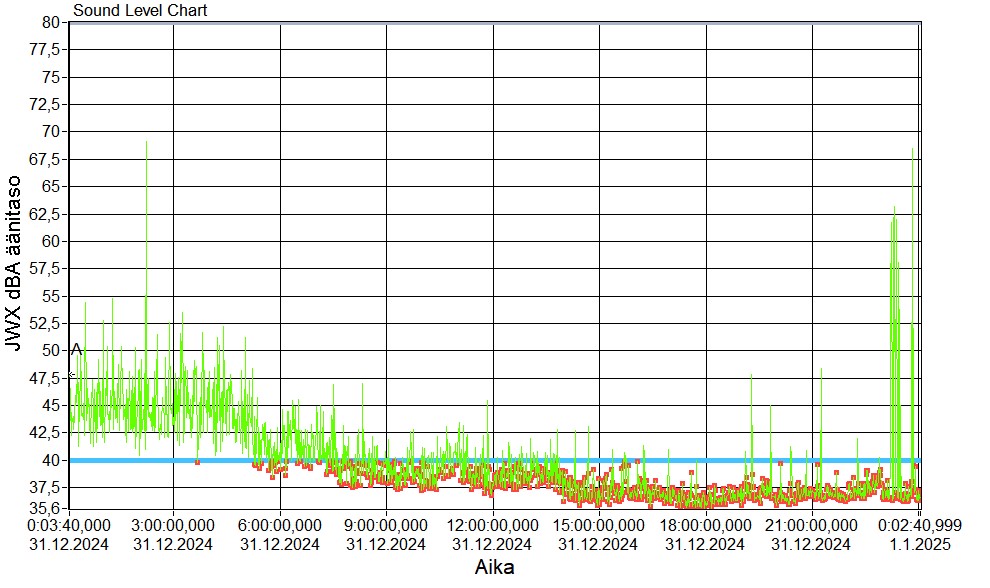Select the tallest green peak near 3:00
This screenshot has width=990, height=588.
pos(147,145)
